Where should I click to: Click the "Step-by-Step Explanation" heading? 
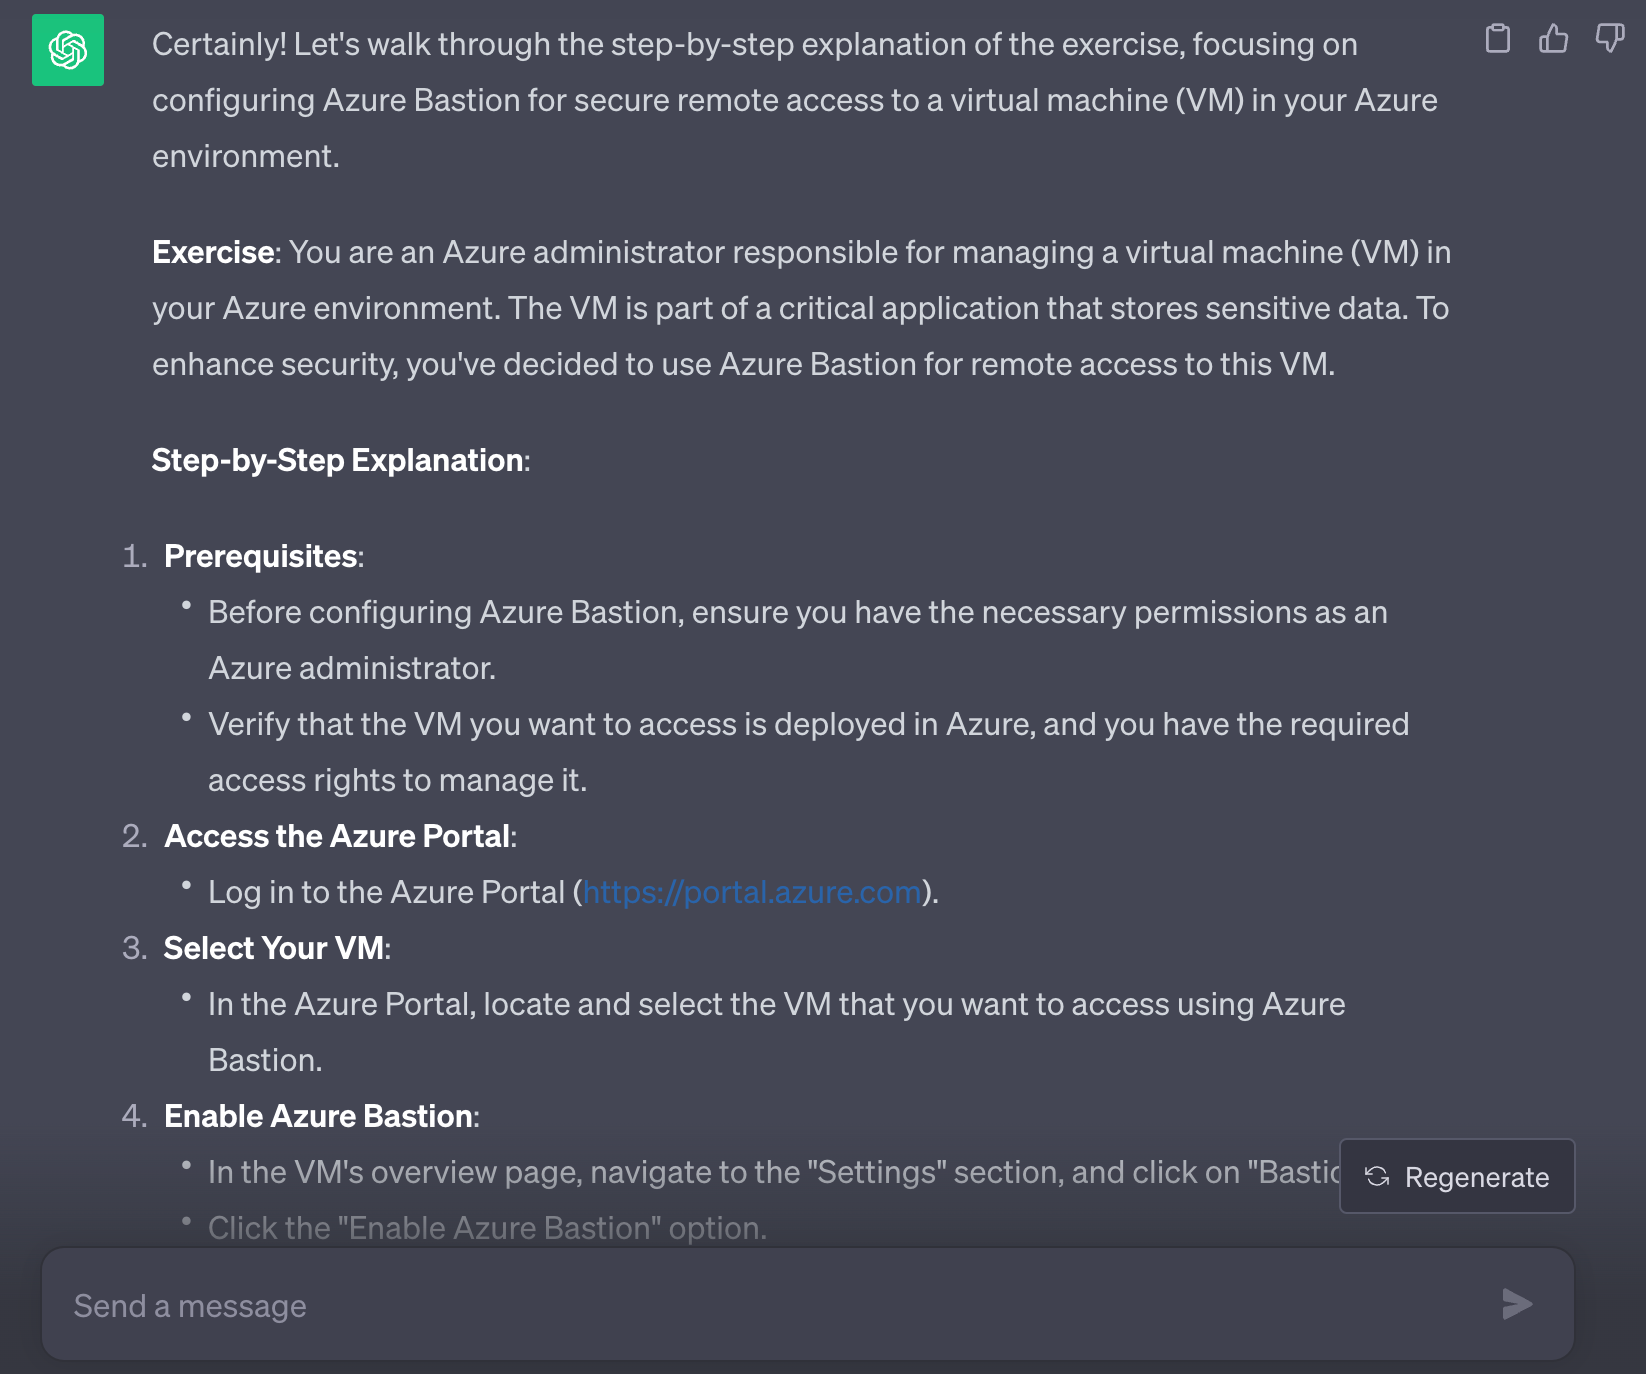(338, 460)
